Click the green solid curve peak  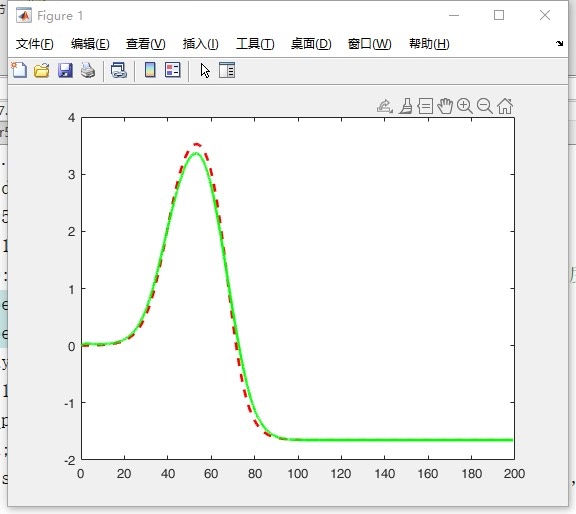point(196,153)
